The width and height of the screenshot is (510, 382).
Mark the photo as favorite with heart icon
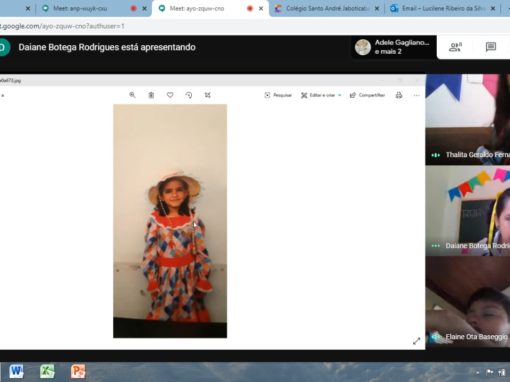tap(170, 95)
